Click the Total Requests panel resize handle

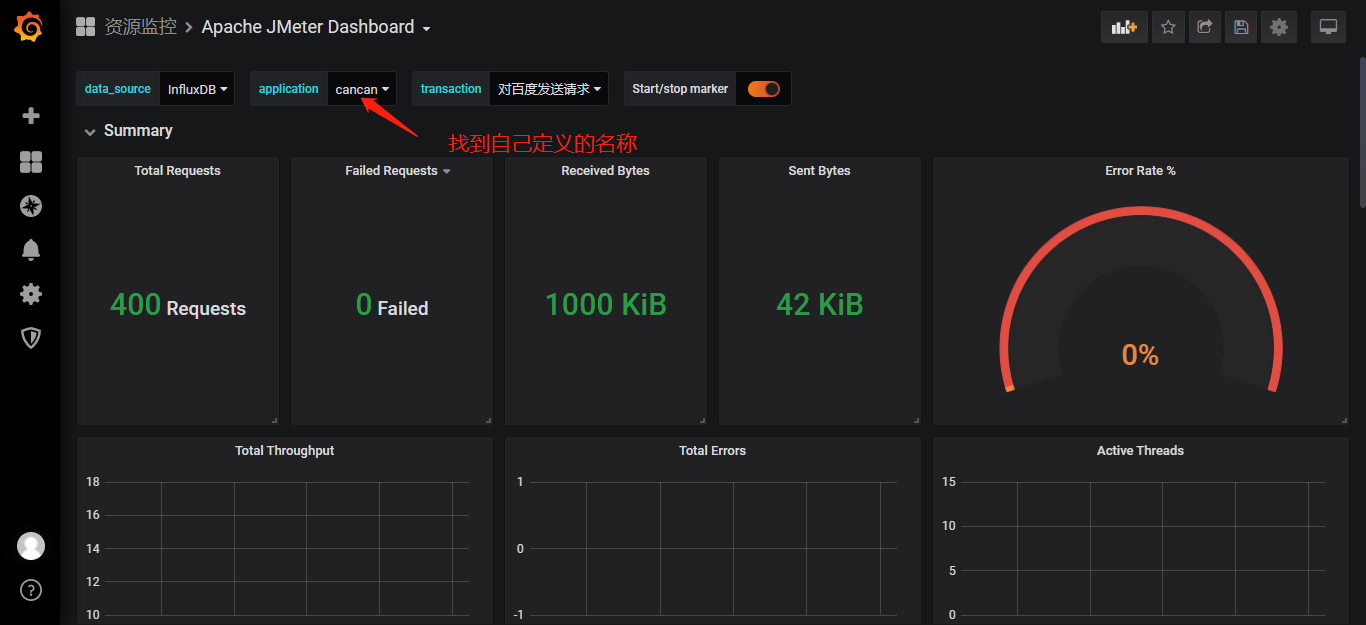click(274, 420)
